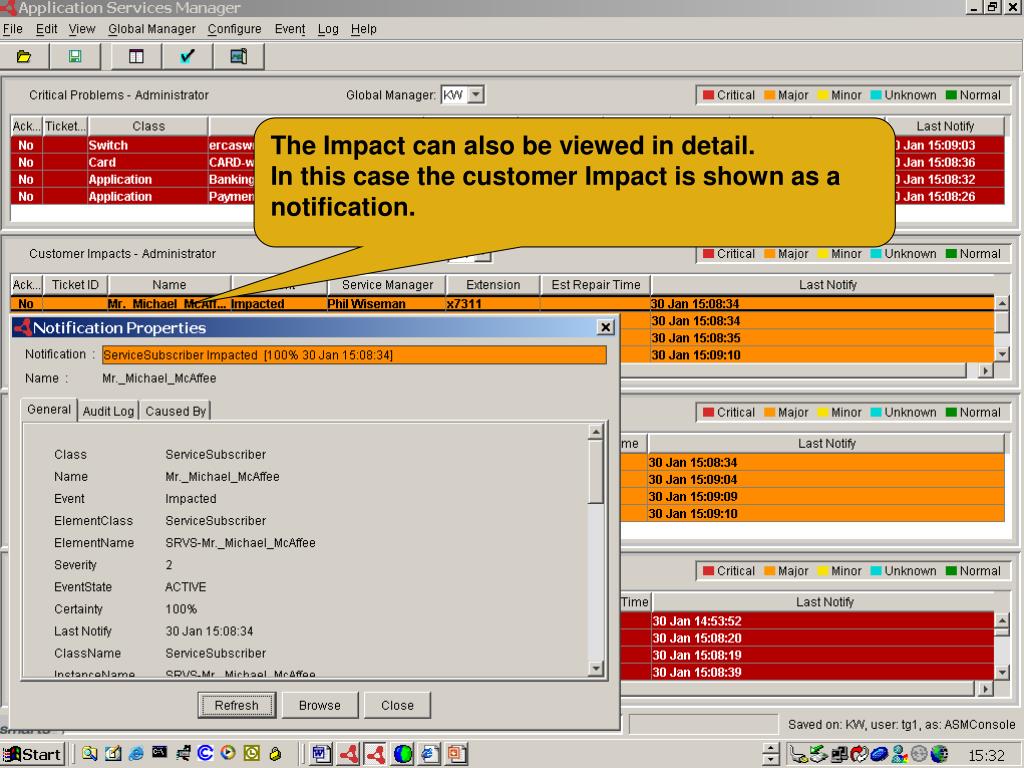Image resolution: width=1024 pixels, height=768 pixels.
Task: Switch to the globe taskbar application
Action: point(403,754)
